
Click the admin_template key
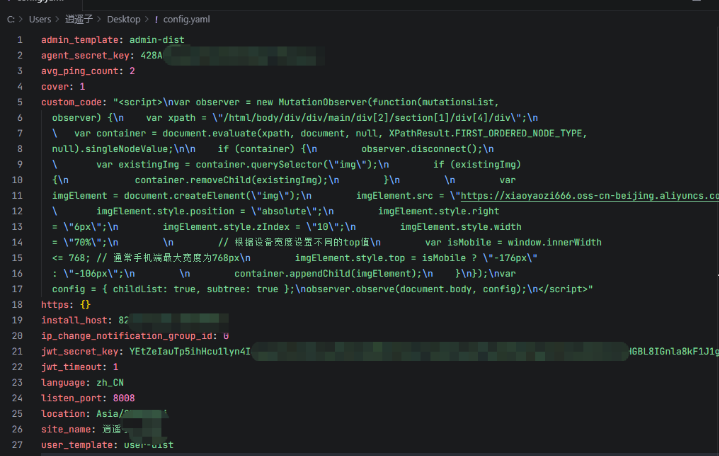coord(80,40)
